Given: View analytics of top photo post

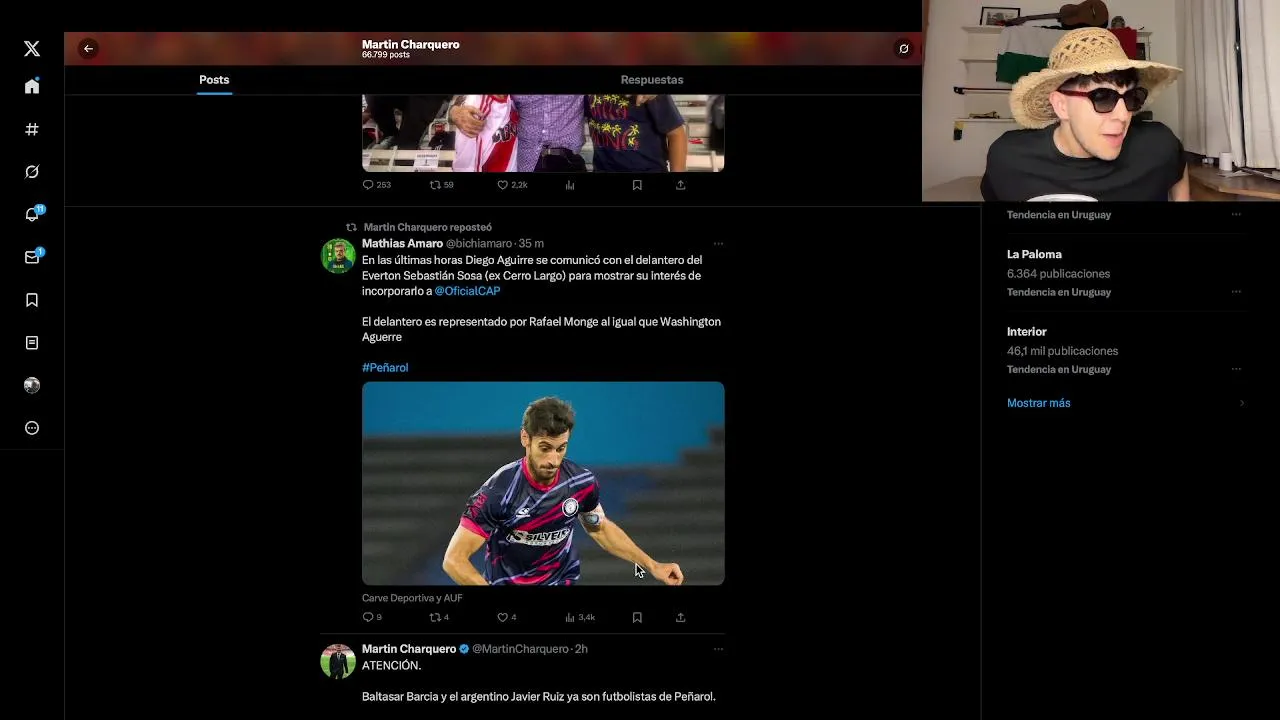Looking at the screenshot, I should (x=570, y=185).
